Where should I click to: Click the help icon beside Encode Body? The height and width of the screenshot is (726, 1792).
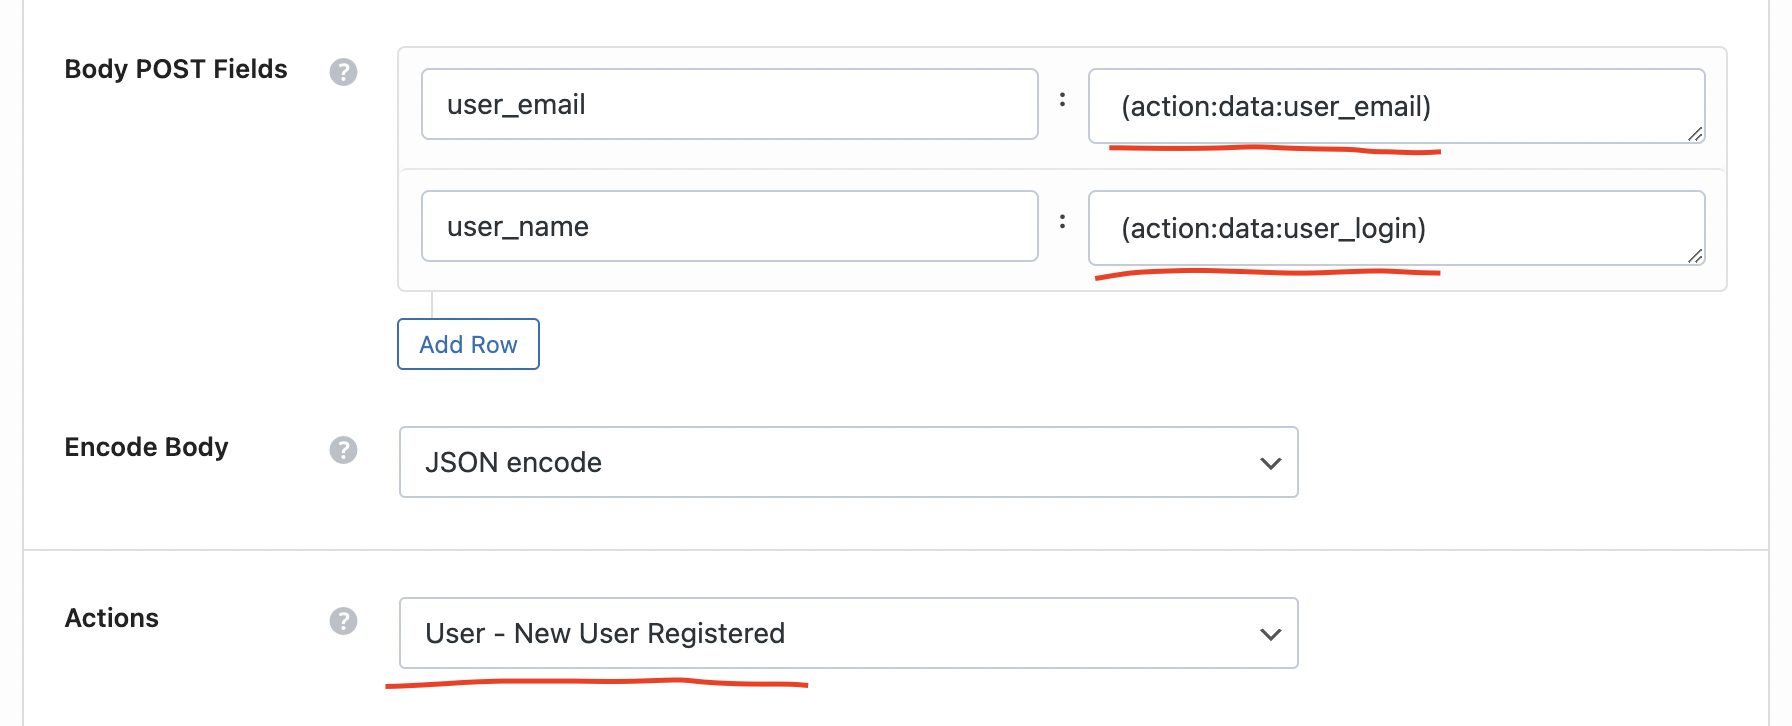pos(343,450)
